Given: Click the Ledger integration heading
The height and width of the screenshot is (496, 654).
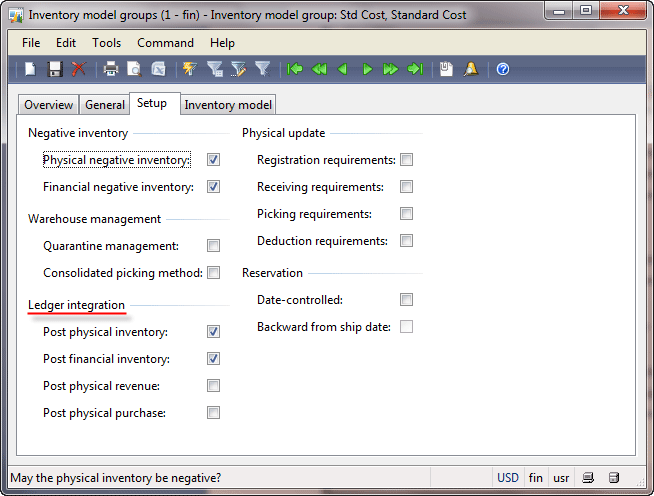Looking at the screenshot, I should point(76,305).
